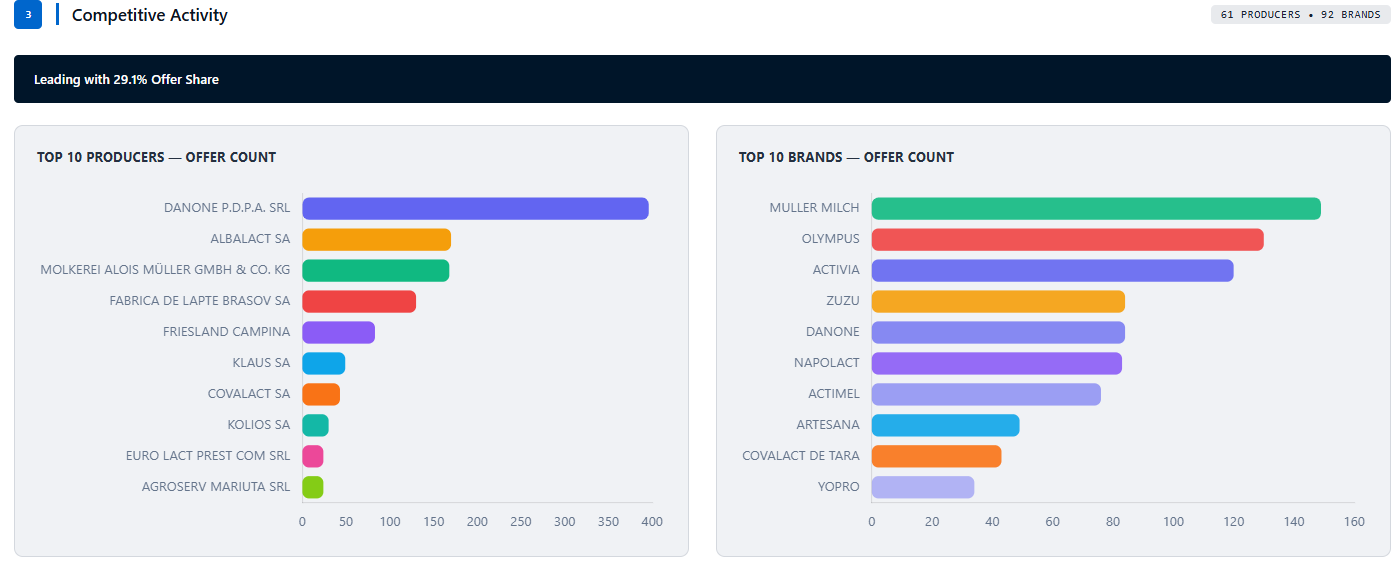Image resolution: width=1400 pixels, height=570 pixels.
Task: Click the 140 axis value in brands chart
Action: 1294,522
